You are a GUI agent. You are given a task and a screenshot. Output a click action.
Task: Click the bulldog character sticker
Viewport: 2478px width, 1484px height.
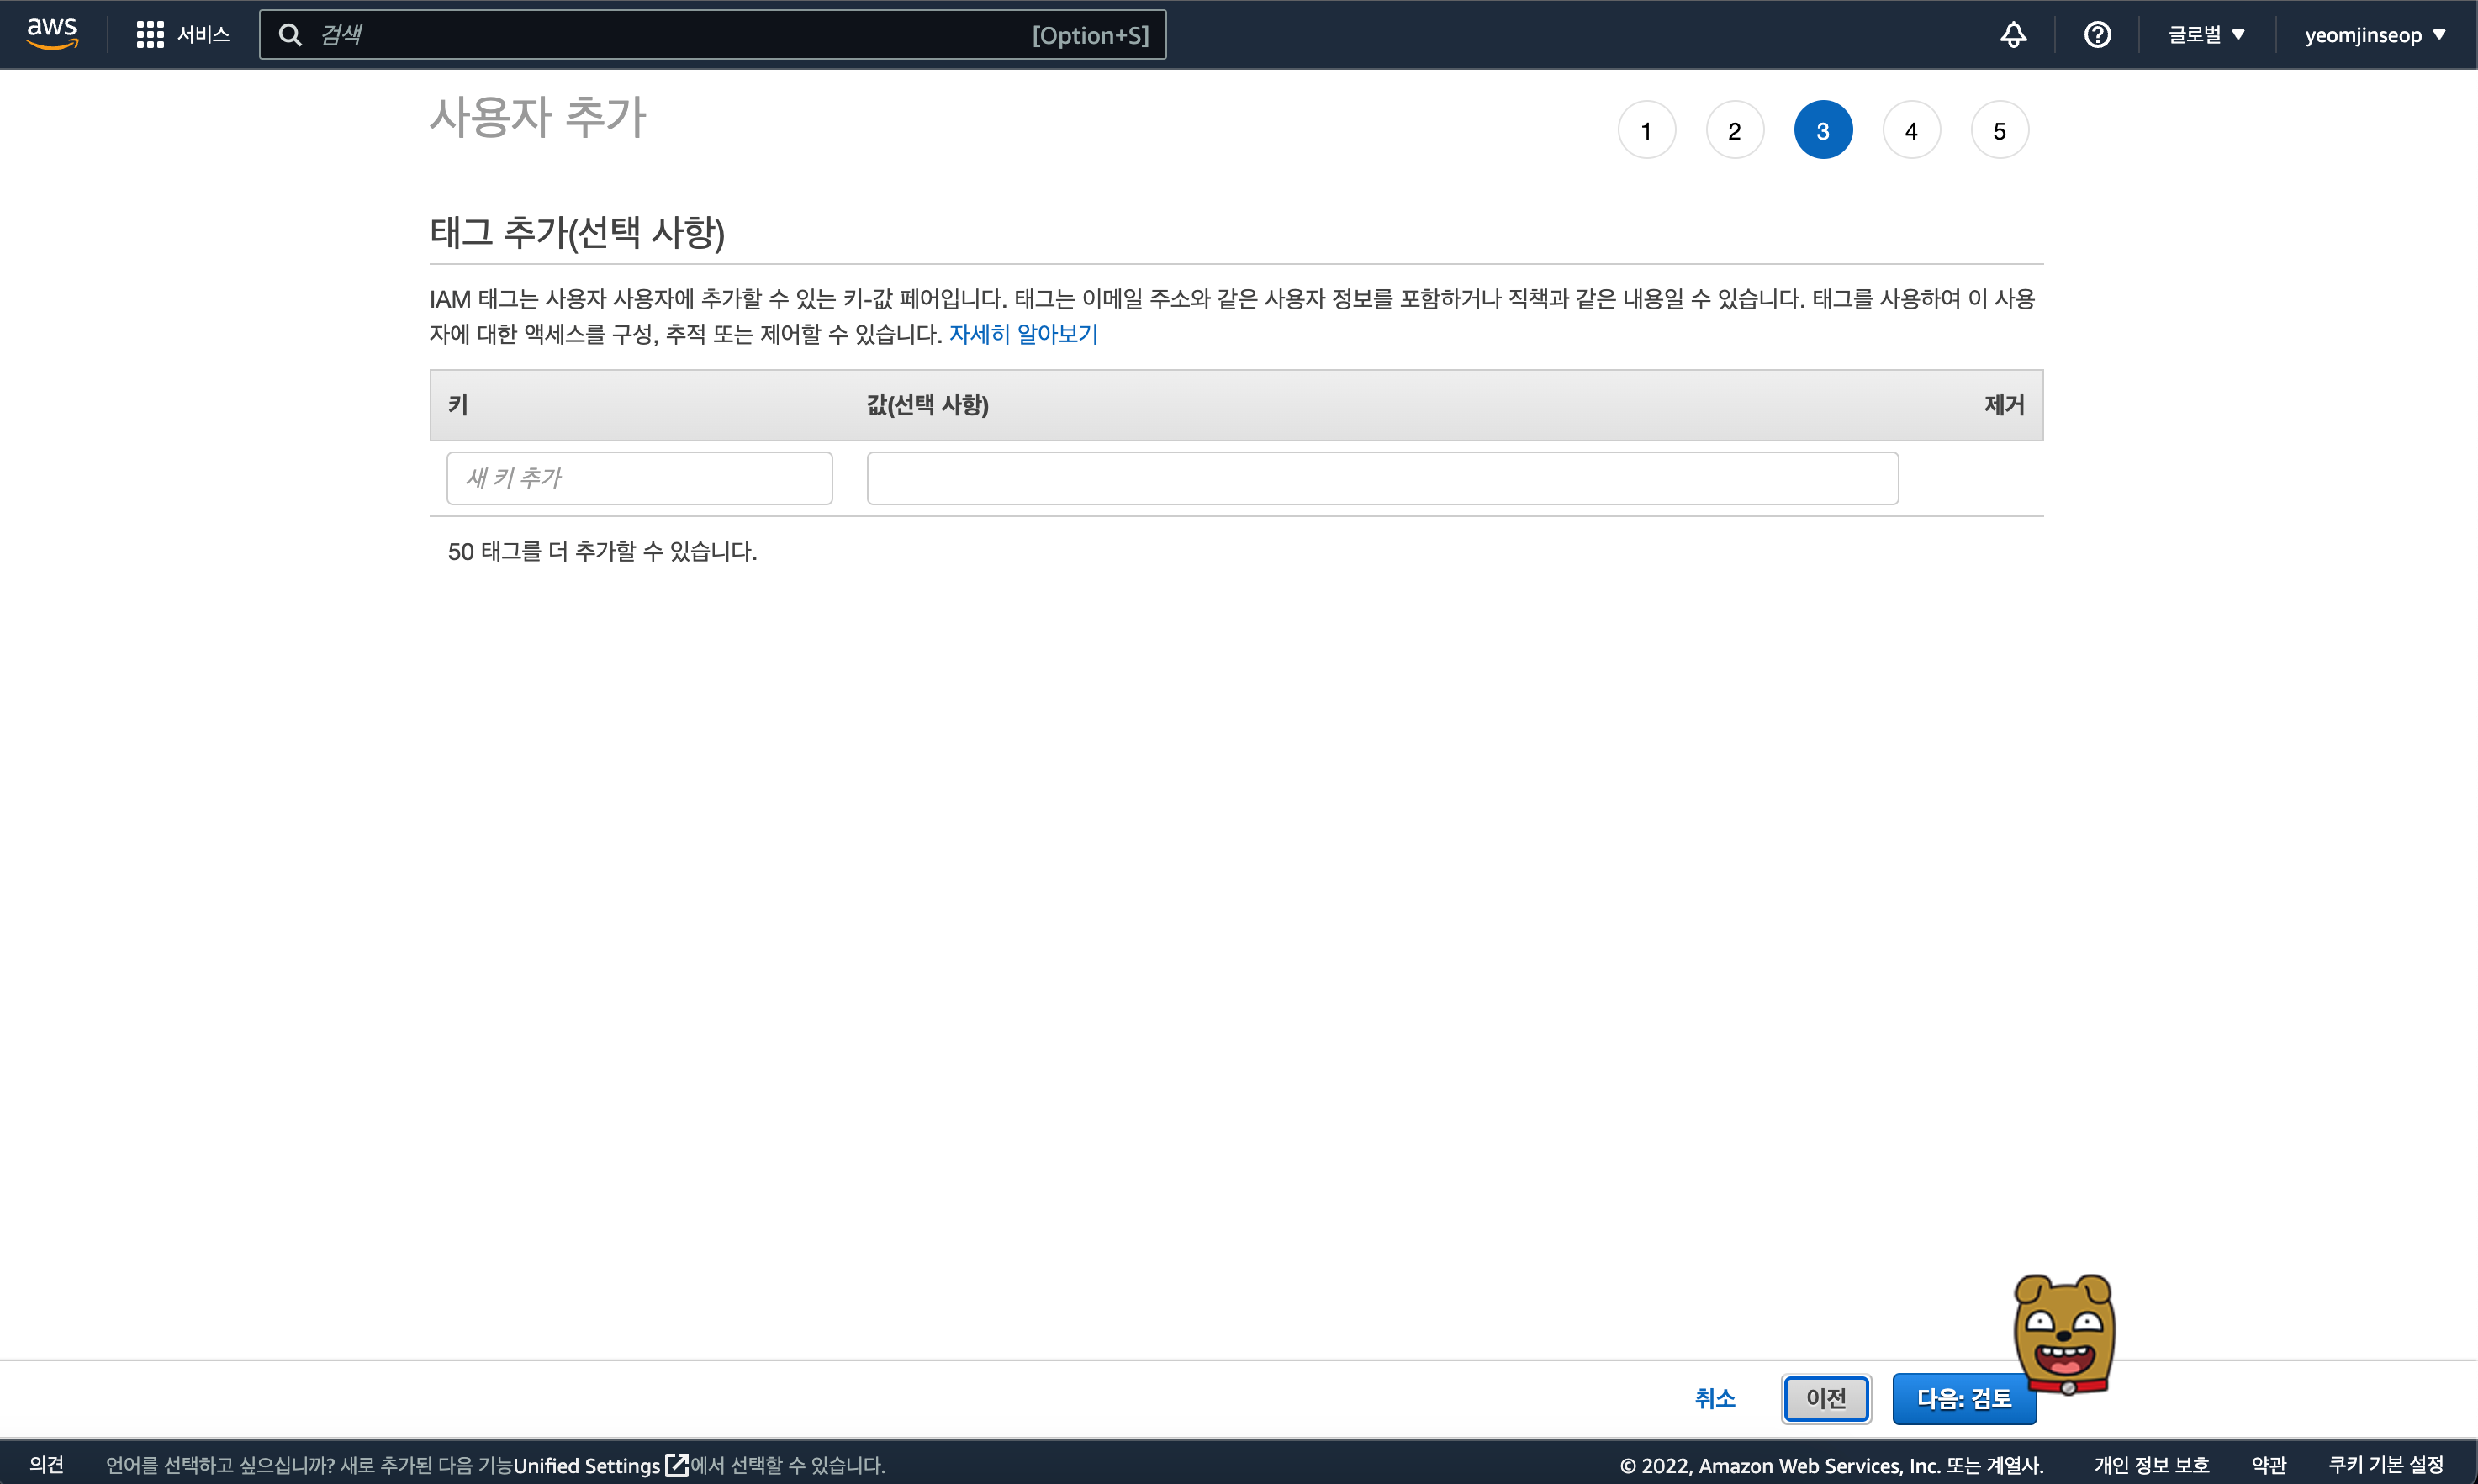pyautogui.click(x=2064, y=1334)
